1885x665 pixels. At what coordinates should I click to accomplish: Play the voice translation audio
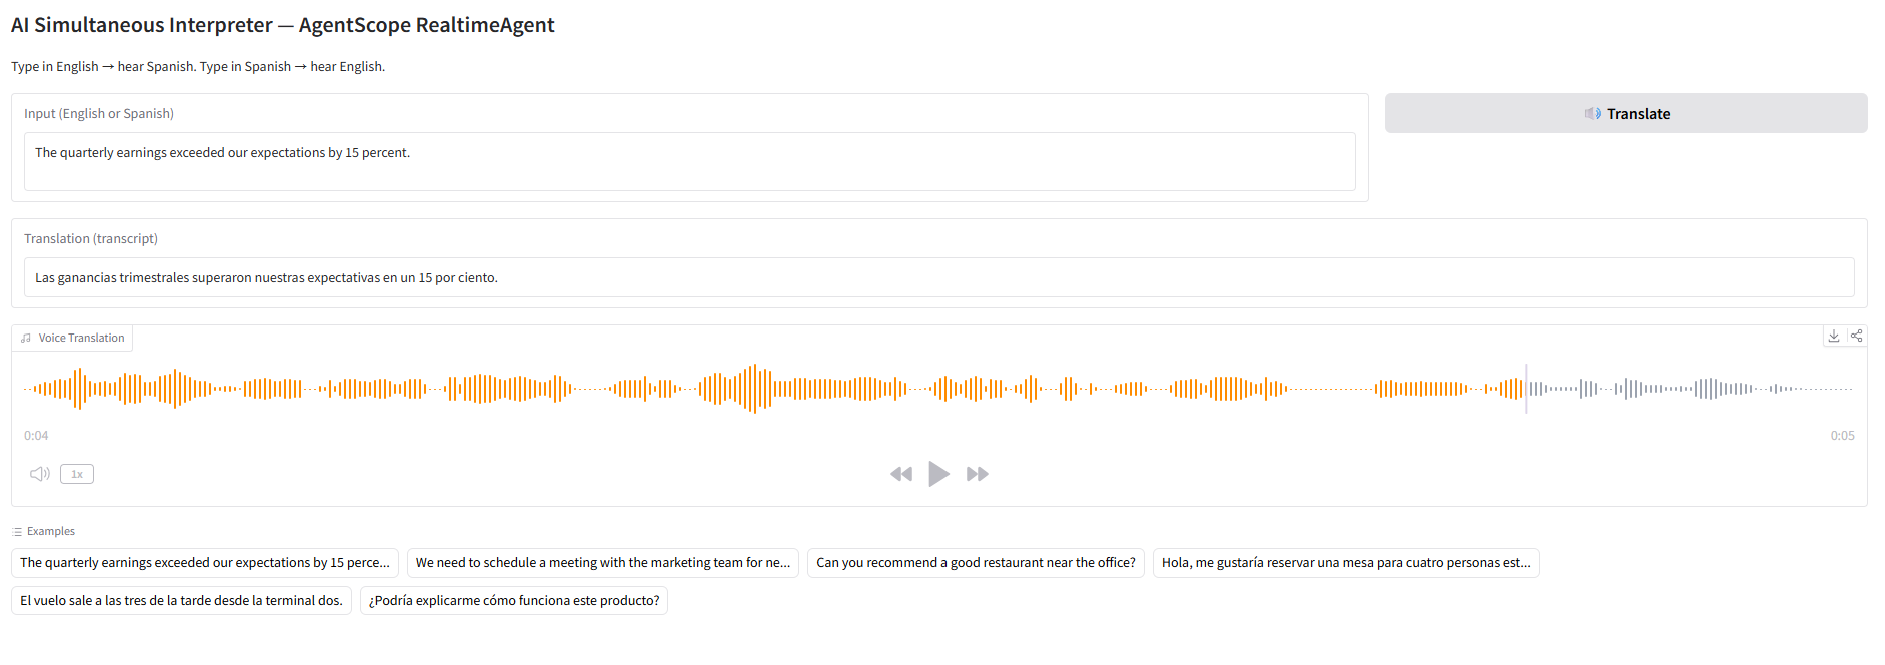point(938,474)
